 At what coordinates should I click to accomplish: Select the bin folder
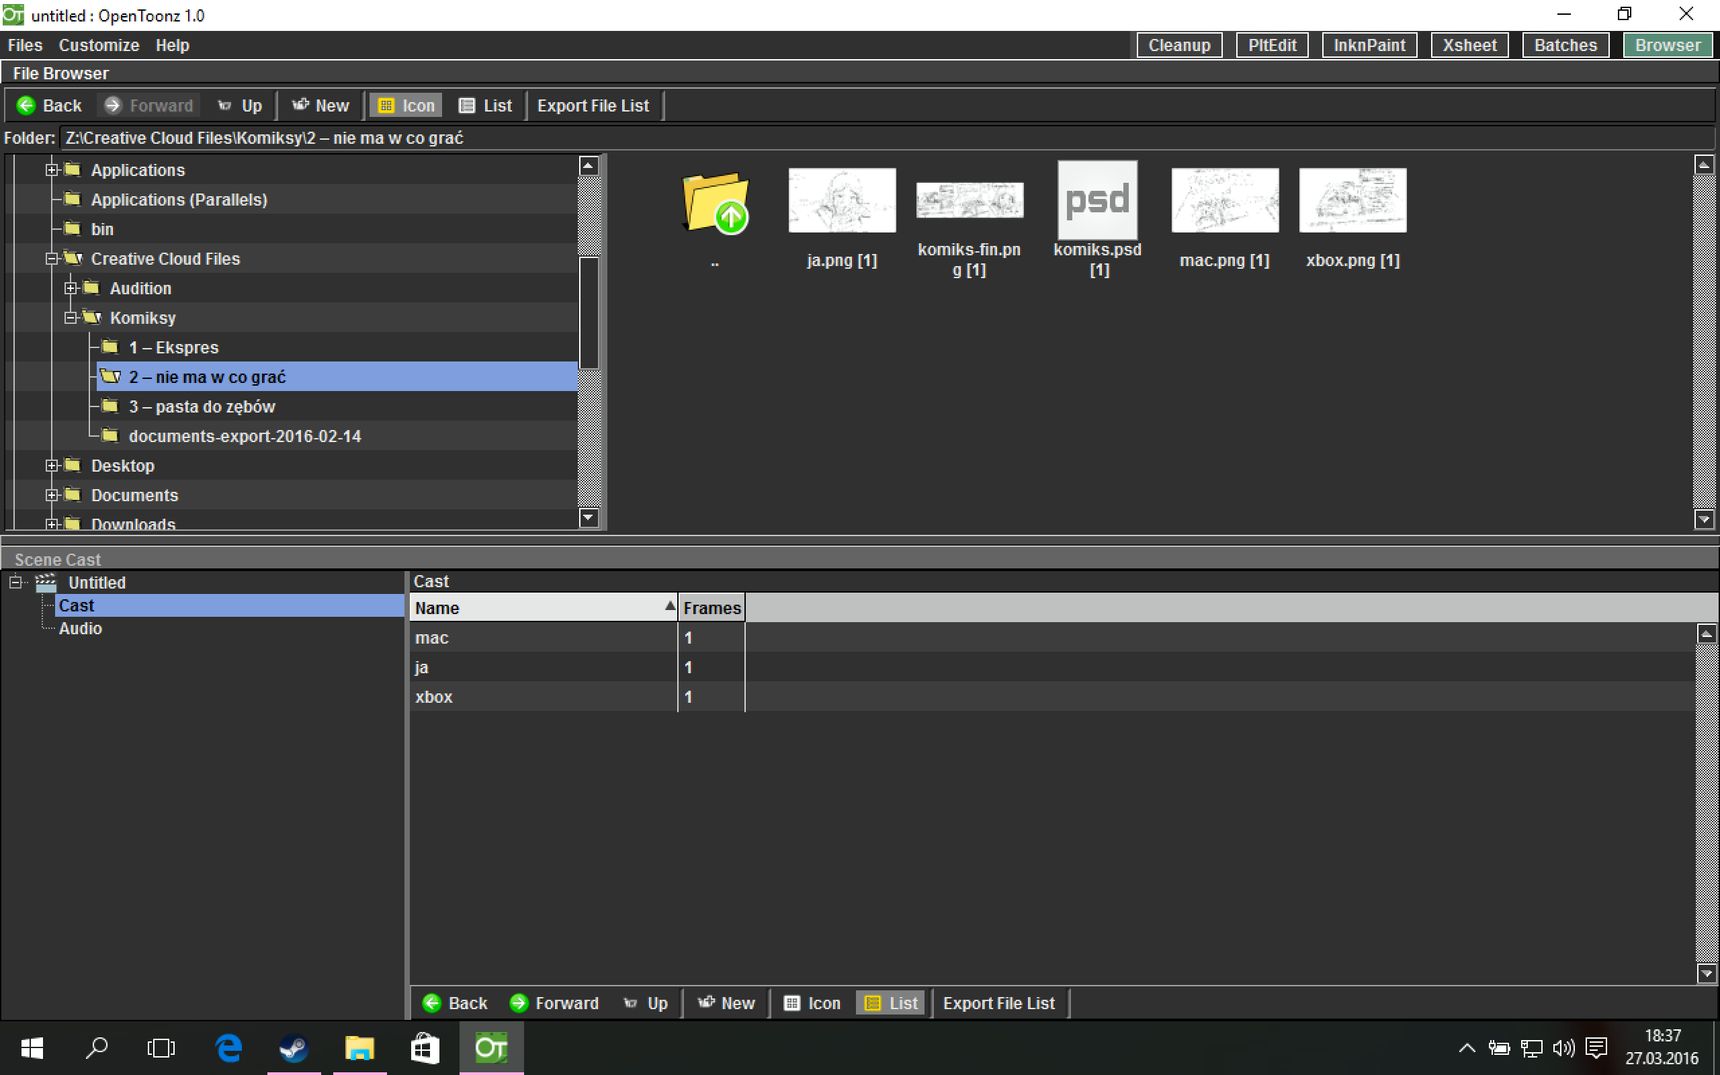[x=102, y=229]
